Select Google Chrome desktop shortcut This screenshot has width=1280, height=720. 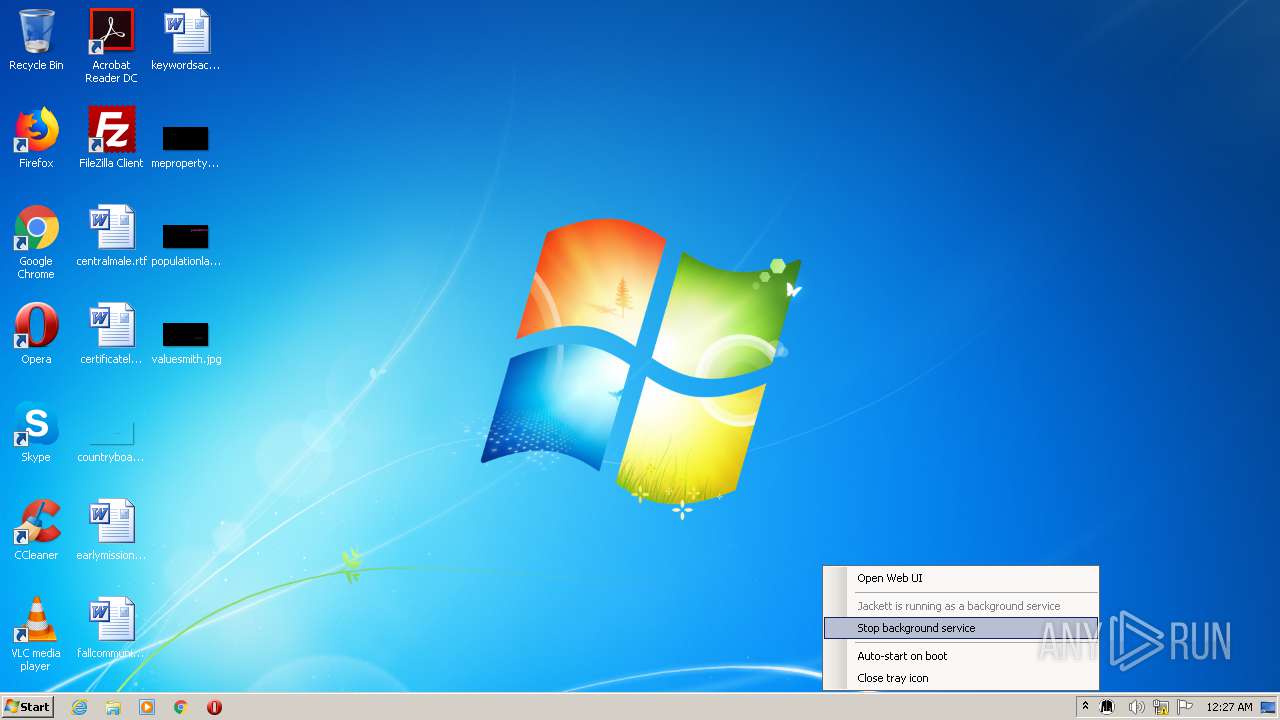pyautogui.click(x=36, y=242)
